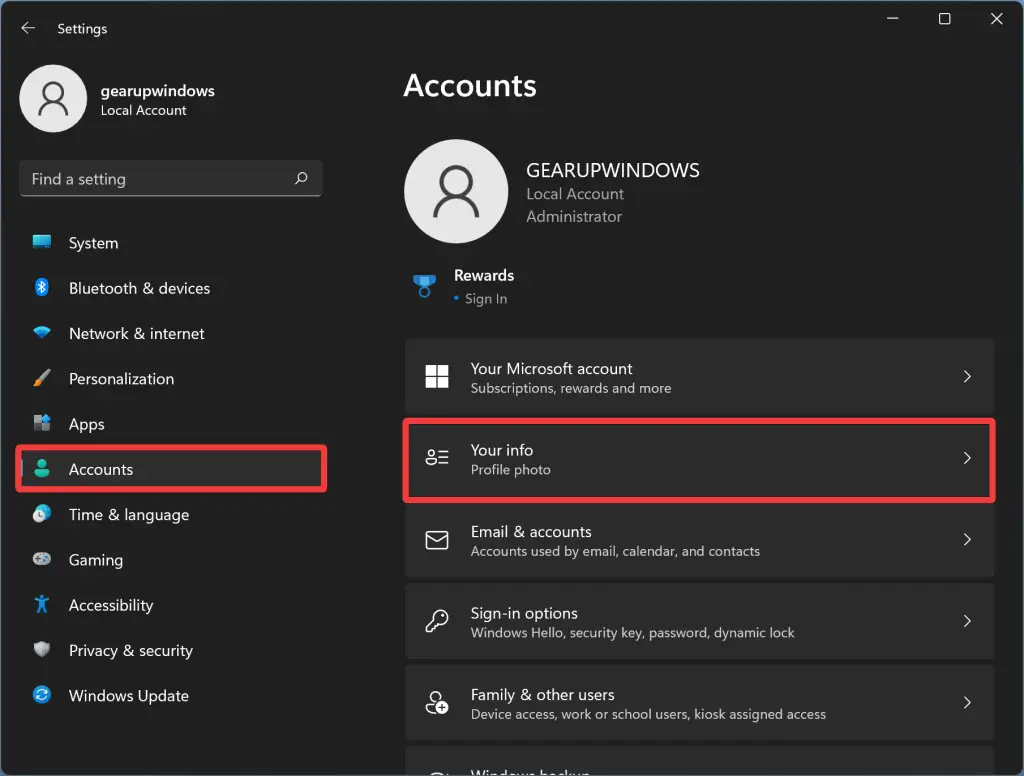Expand the Your info chevron arrow
1024x776 pixels.
pos(967,458)
